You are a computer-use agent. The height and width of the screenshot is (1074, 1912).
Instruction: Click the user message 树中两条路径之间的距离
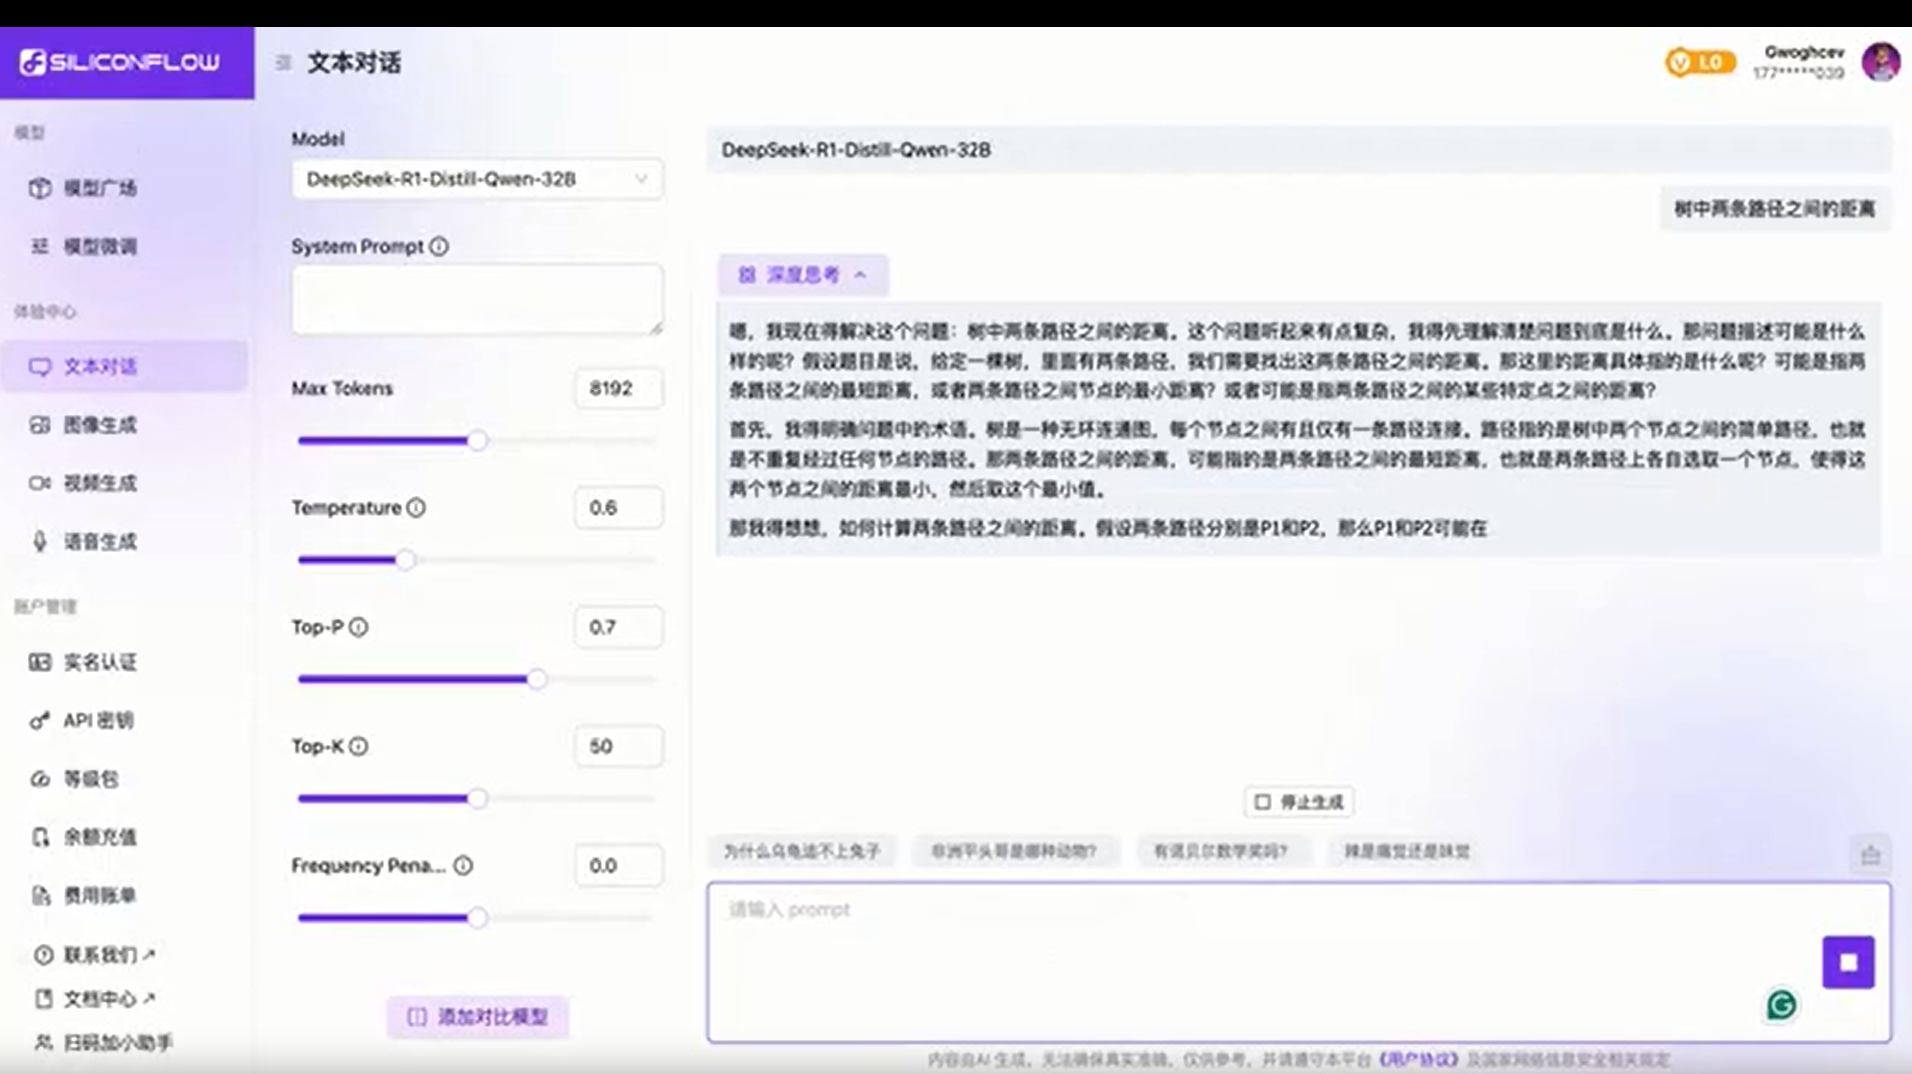coord(1775,209)
